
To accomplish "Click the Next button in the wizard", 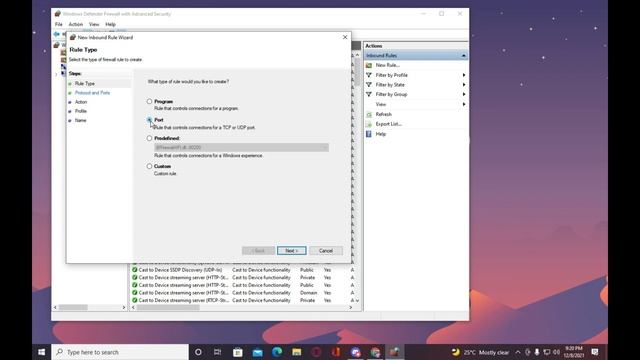I will click(291, 251).
